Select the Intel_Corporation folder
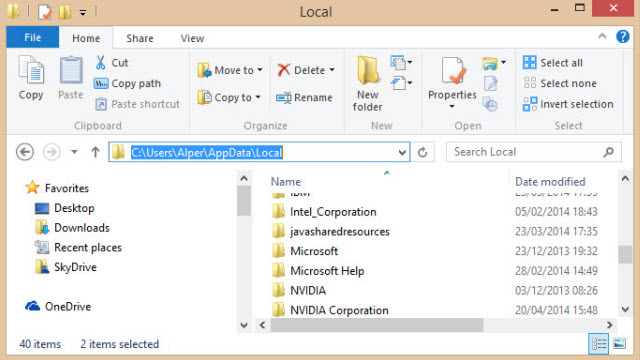640x360 pixels. (324, 212)
